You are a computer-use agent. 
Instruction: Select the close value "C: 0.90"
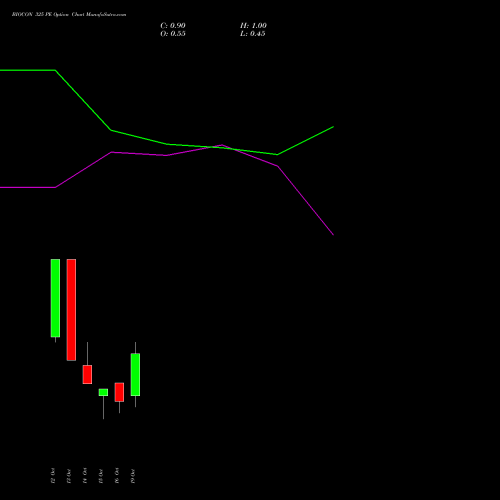173,26
